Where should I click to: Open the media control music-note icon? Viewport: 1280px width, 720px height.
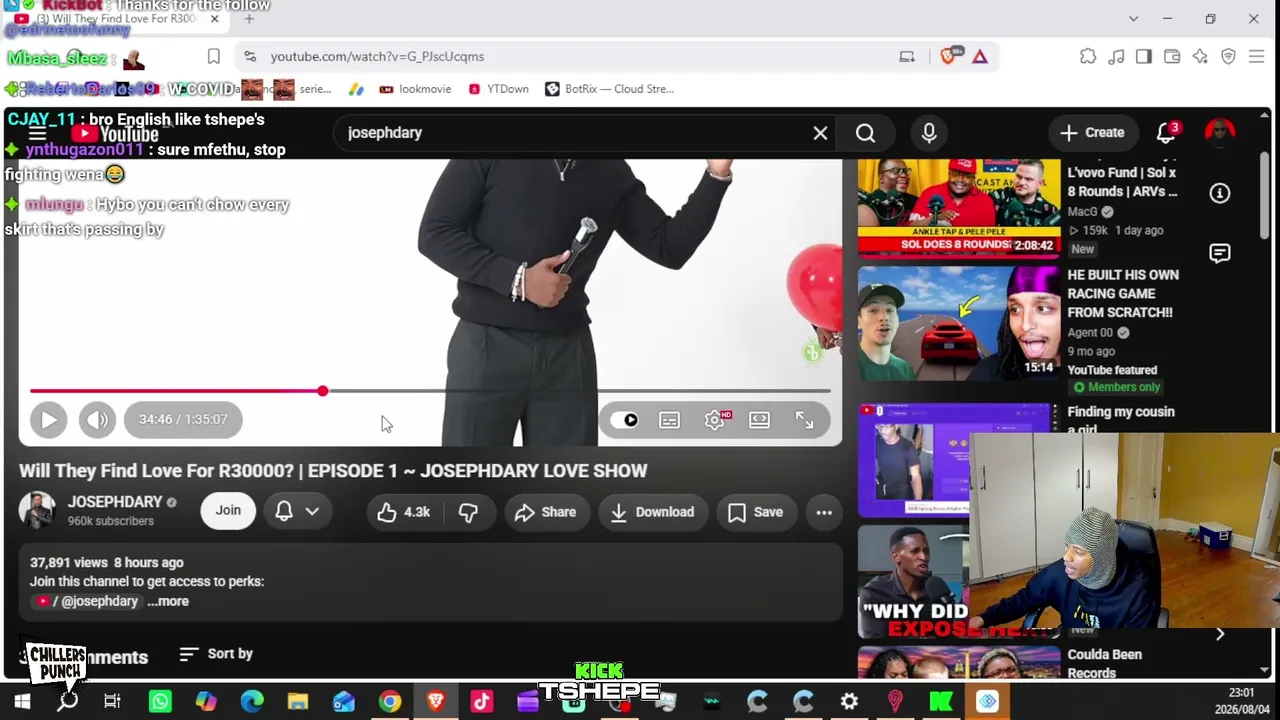pos(1116,57)
